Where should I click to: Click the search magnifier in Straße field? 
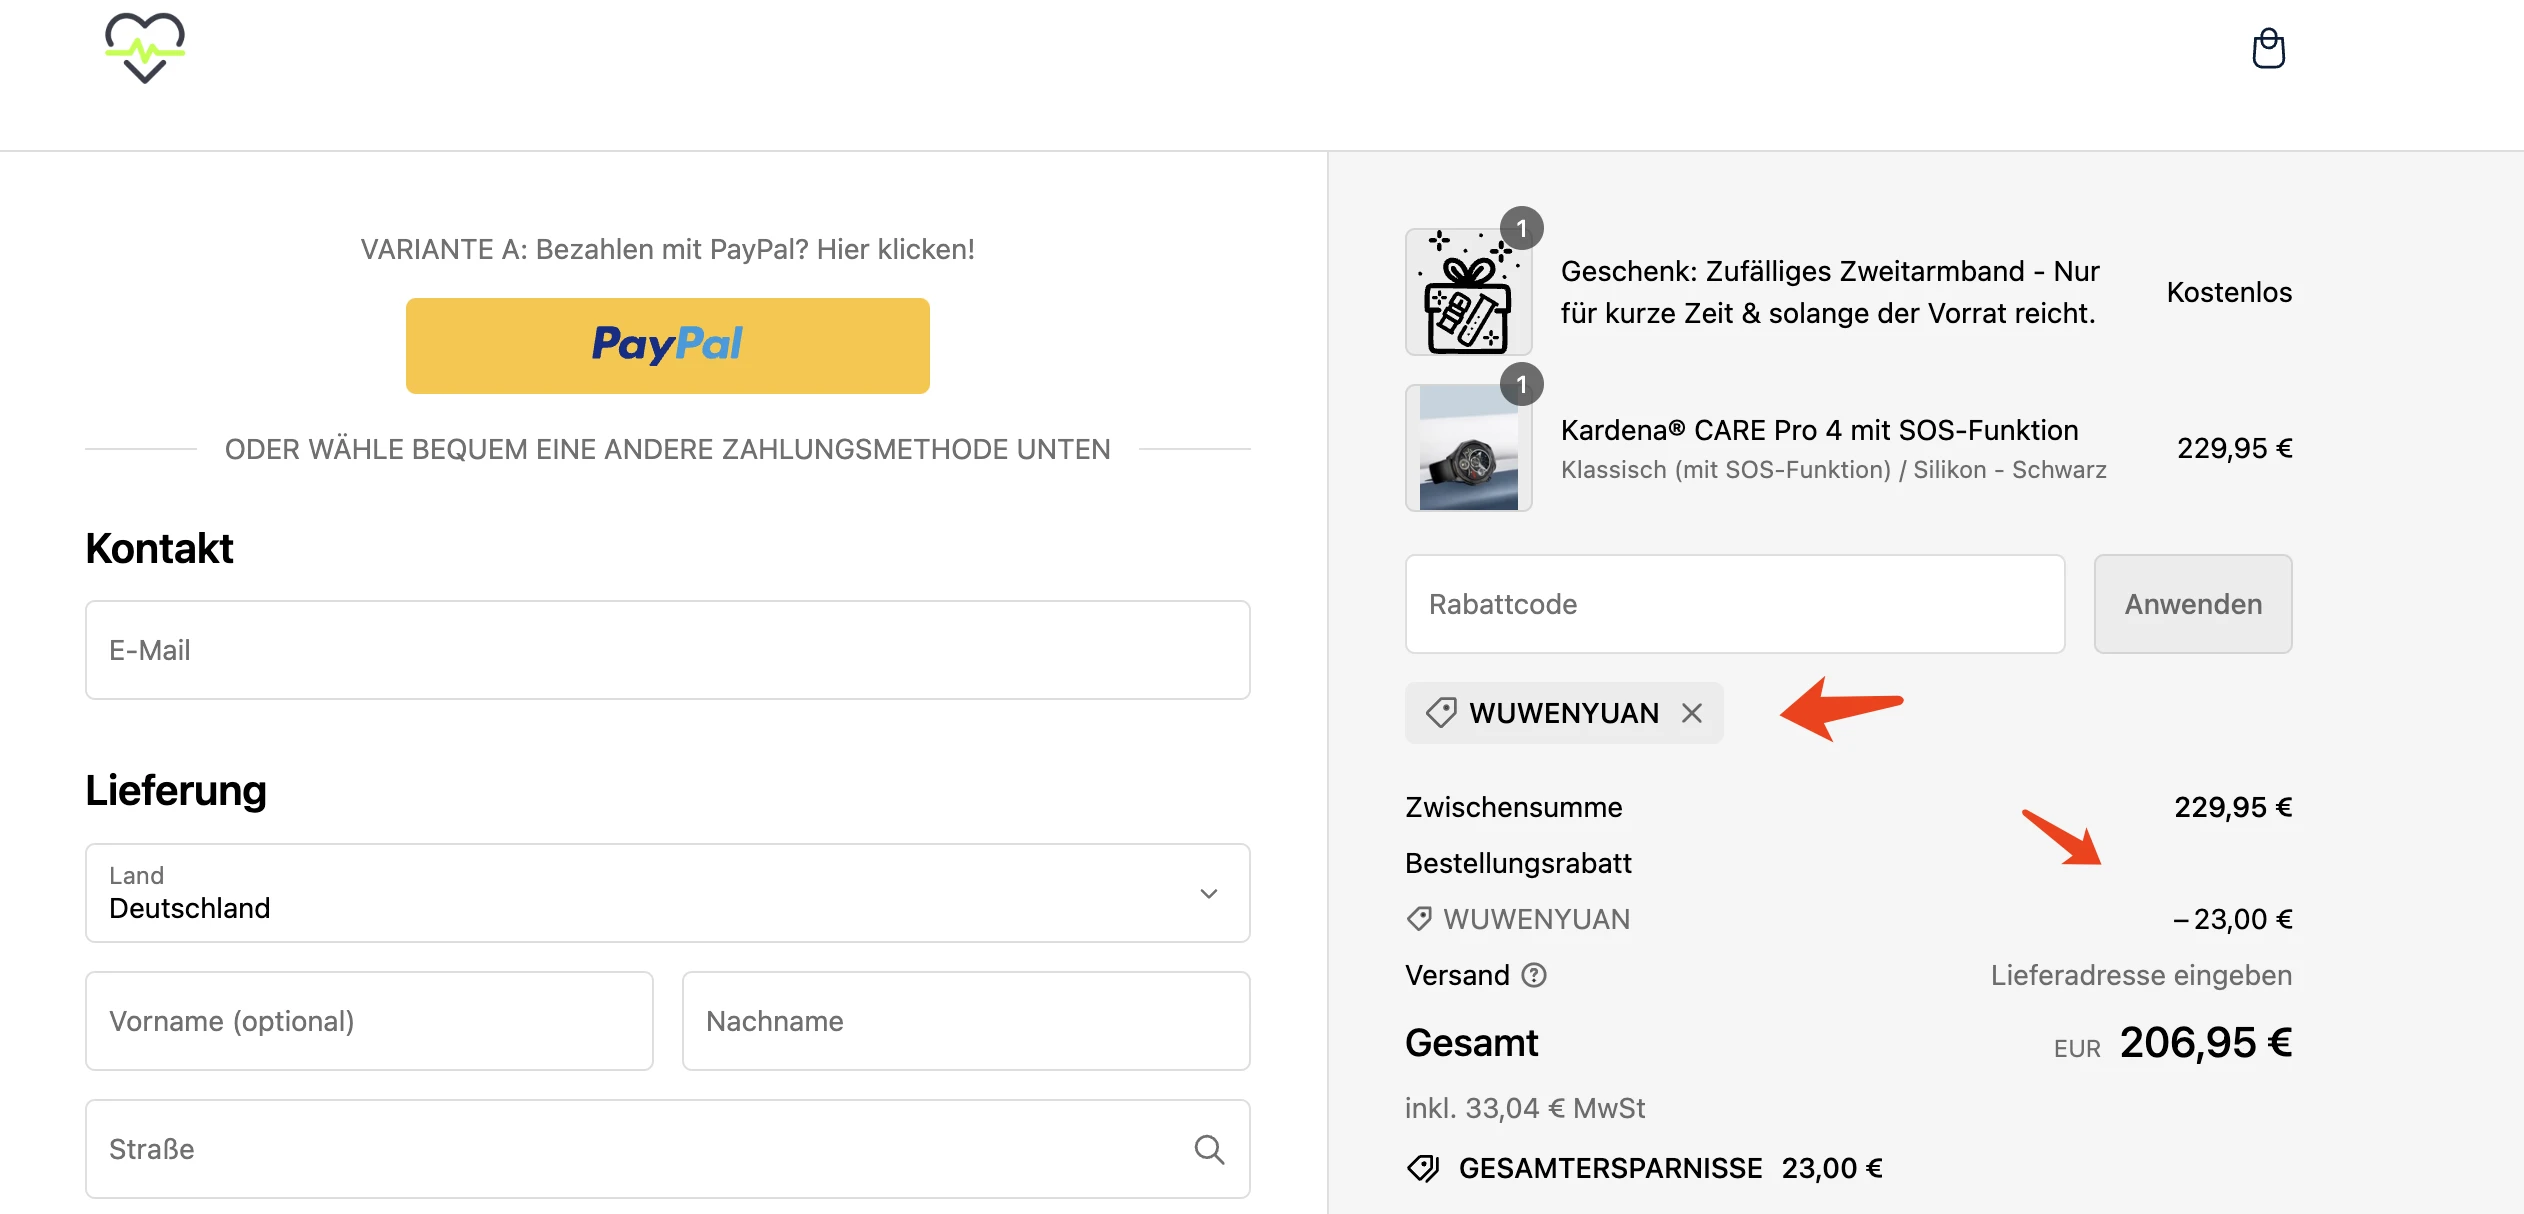1209,1149
